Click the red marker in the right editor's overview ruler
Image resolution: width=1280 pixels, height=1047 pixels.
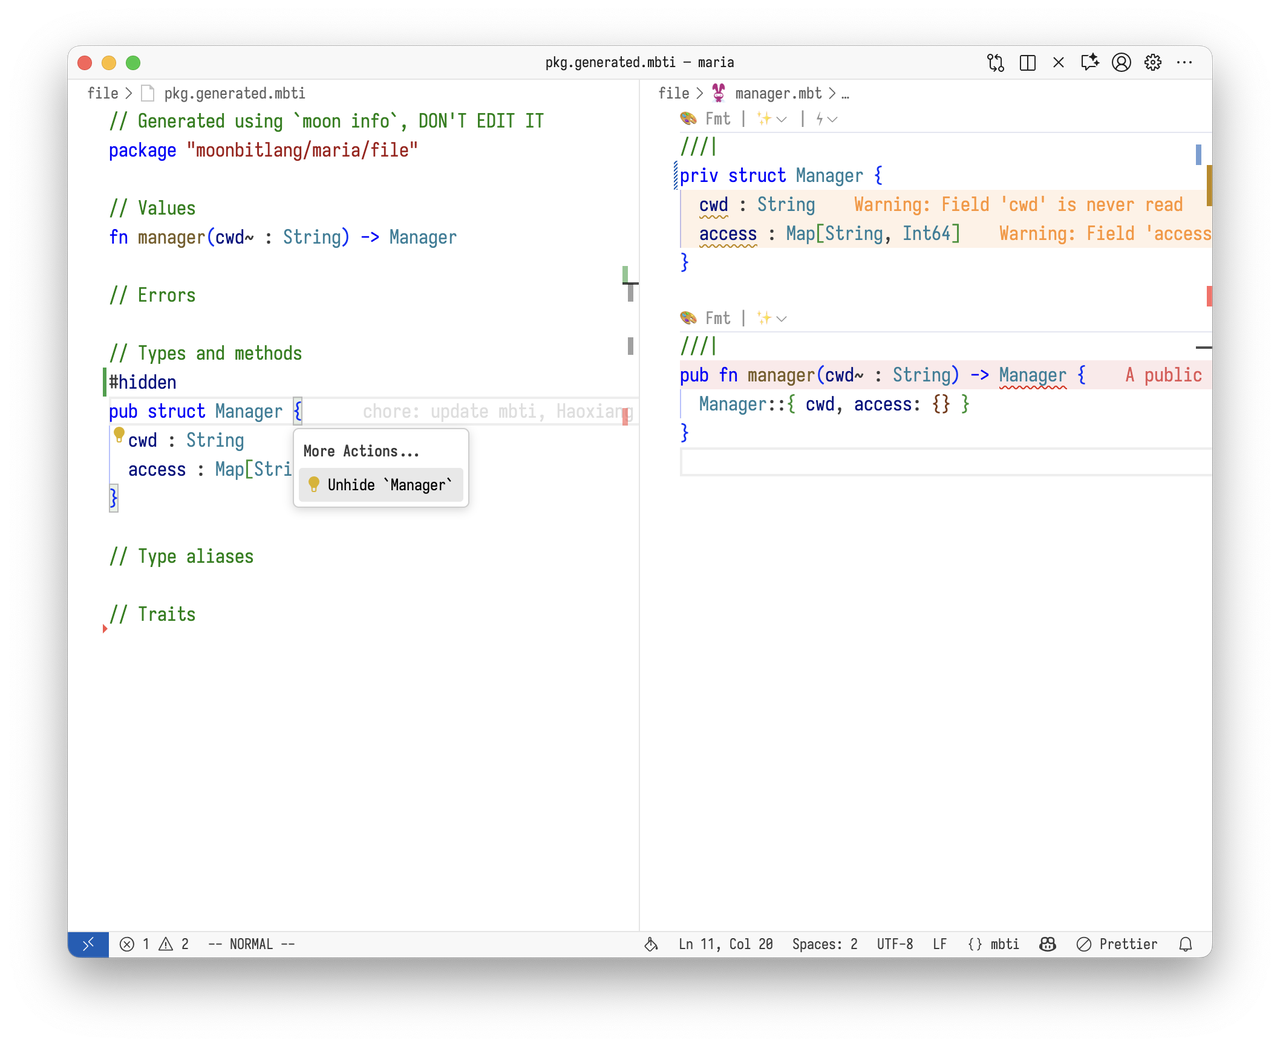click(1208, 296)
